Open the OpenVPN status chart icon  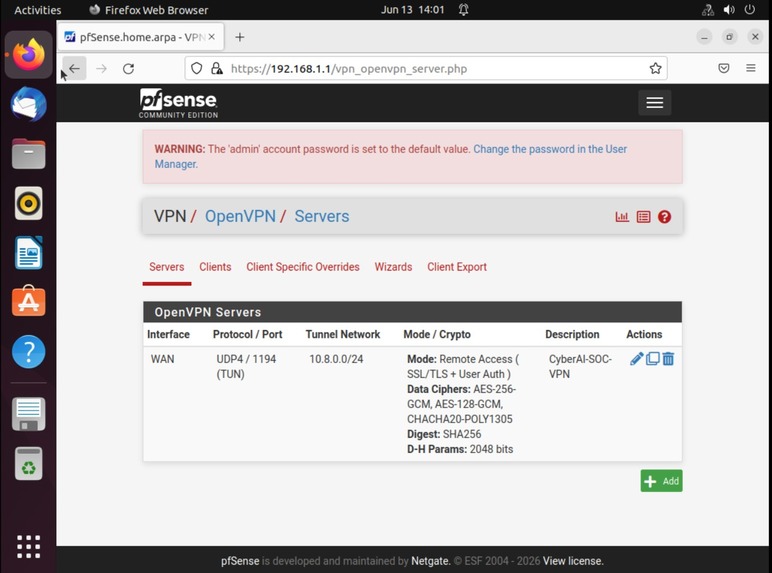[x=622, y=217]
